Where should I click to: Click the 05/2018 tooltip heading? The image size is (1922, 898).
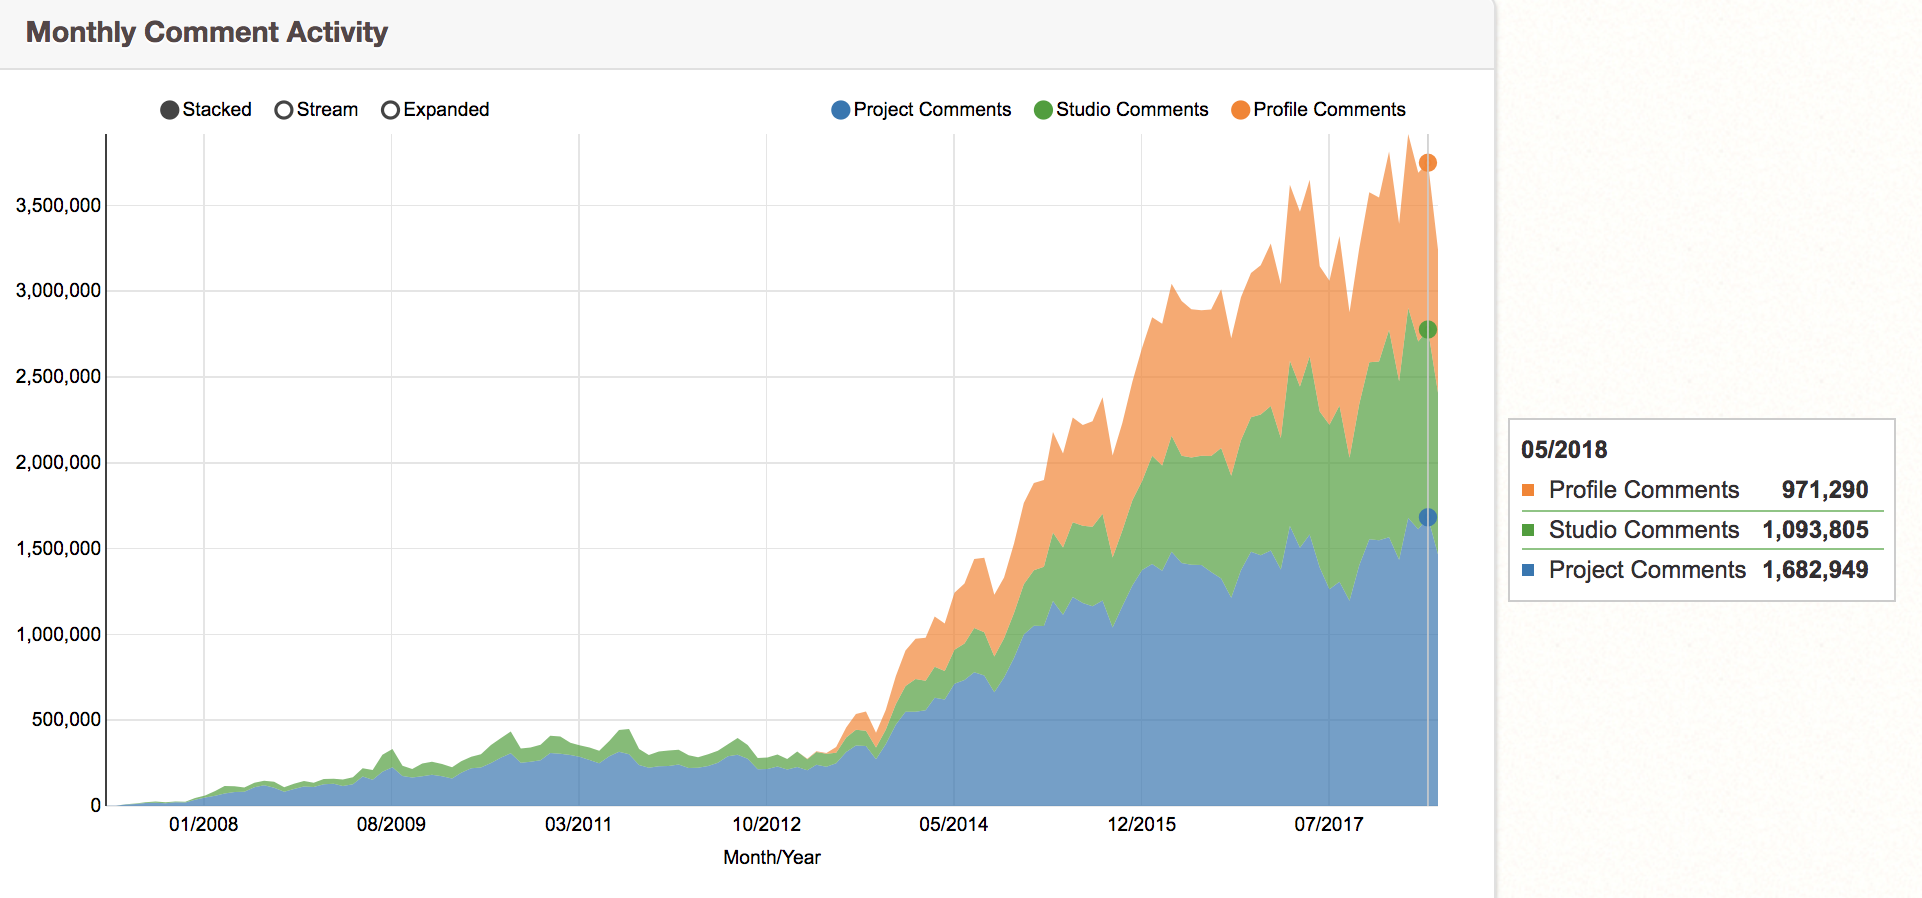coord(1564,450)
